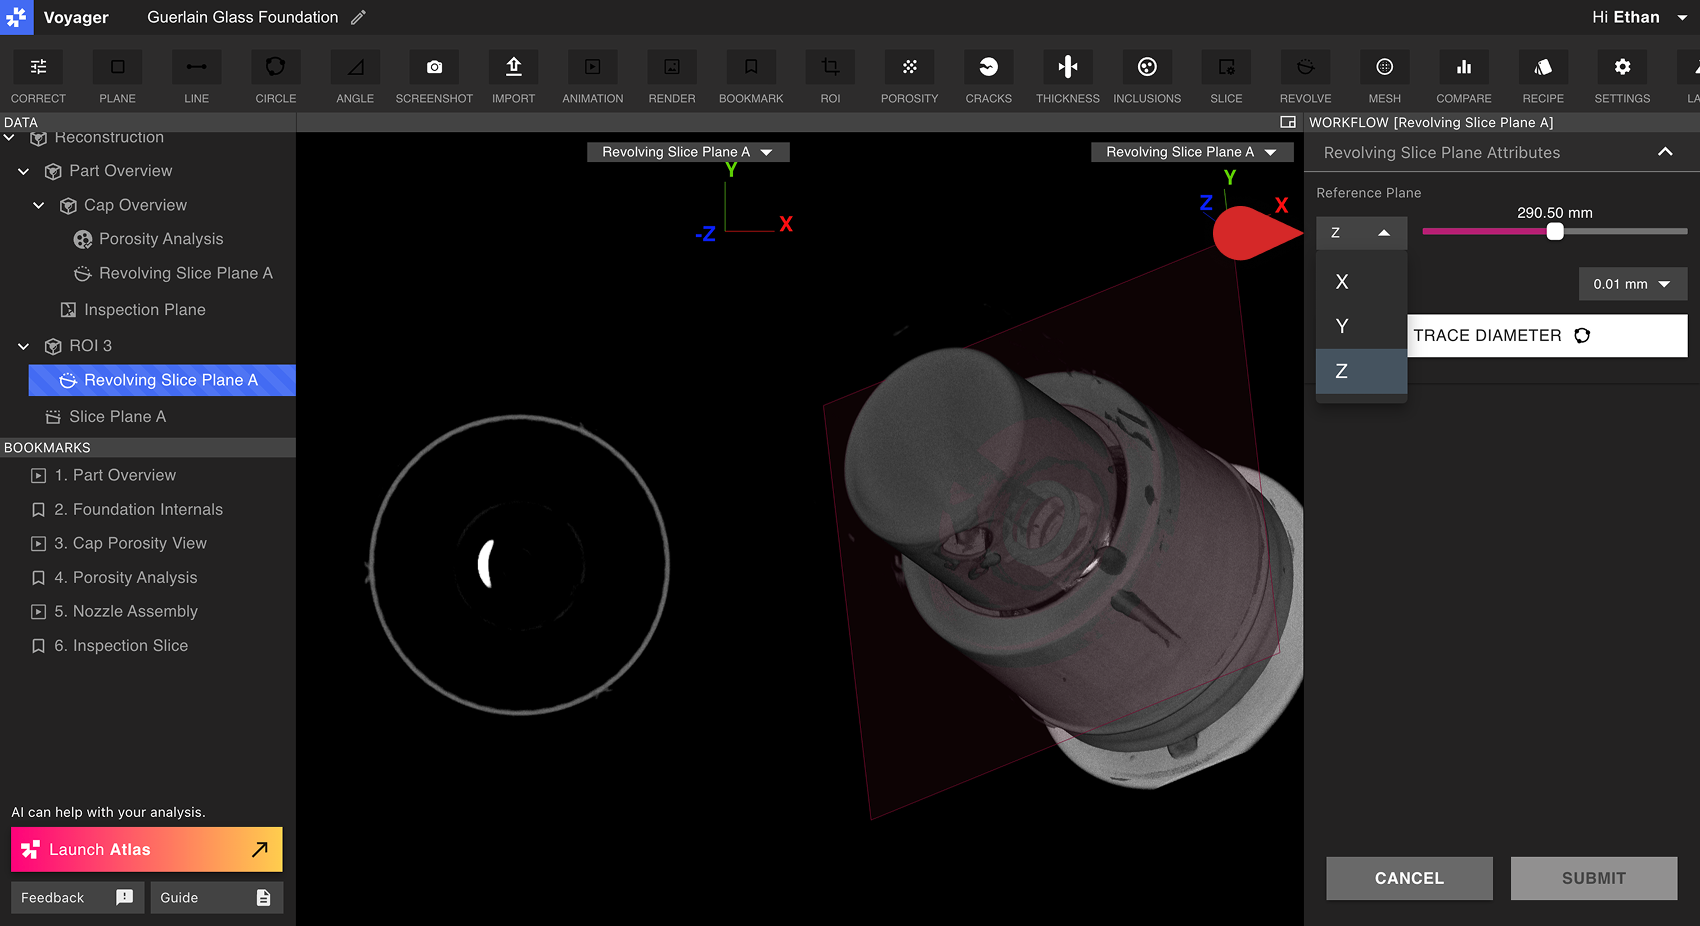Open bookmark 3. Cap Porosity View

point(119,543)
